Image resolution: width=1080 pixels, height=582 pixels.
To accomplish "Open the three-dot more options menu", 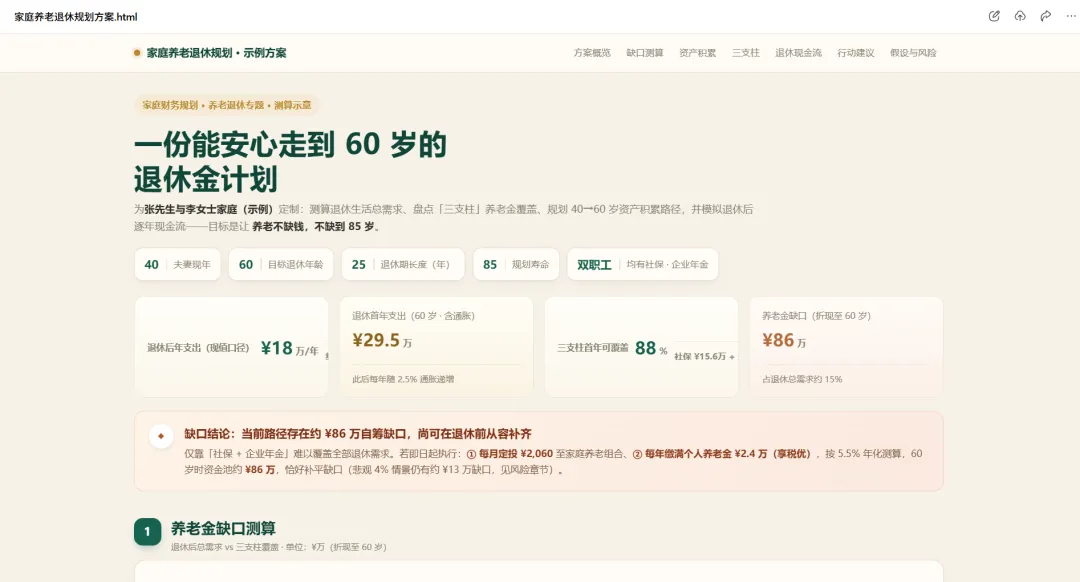I will (x=1071, y=16).
